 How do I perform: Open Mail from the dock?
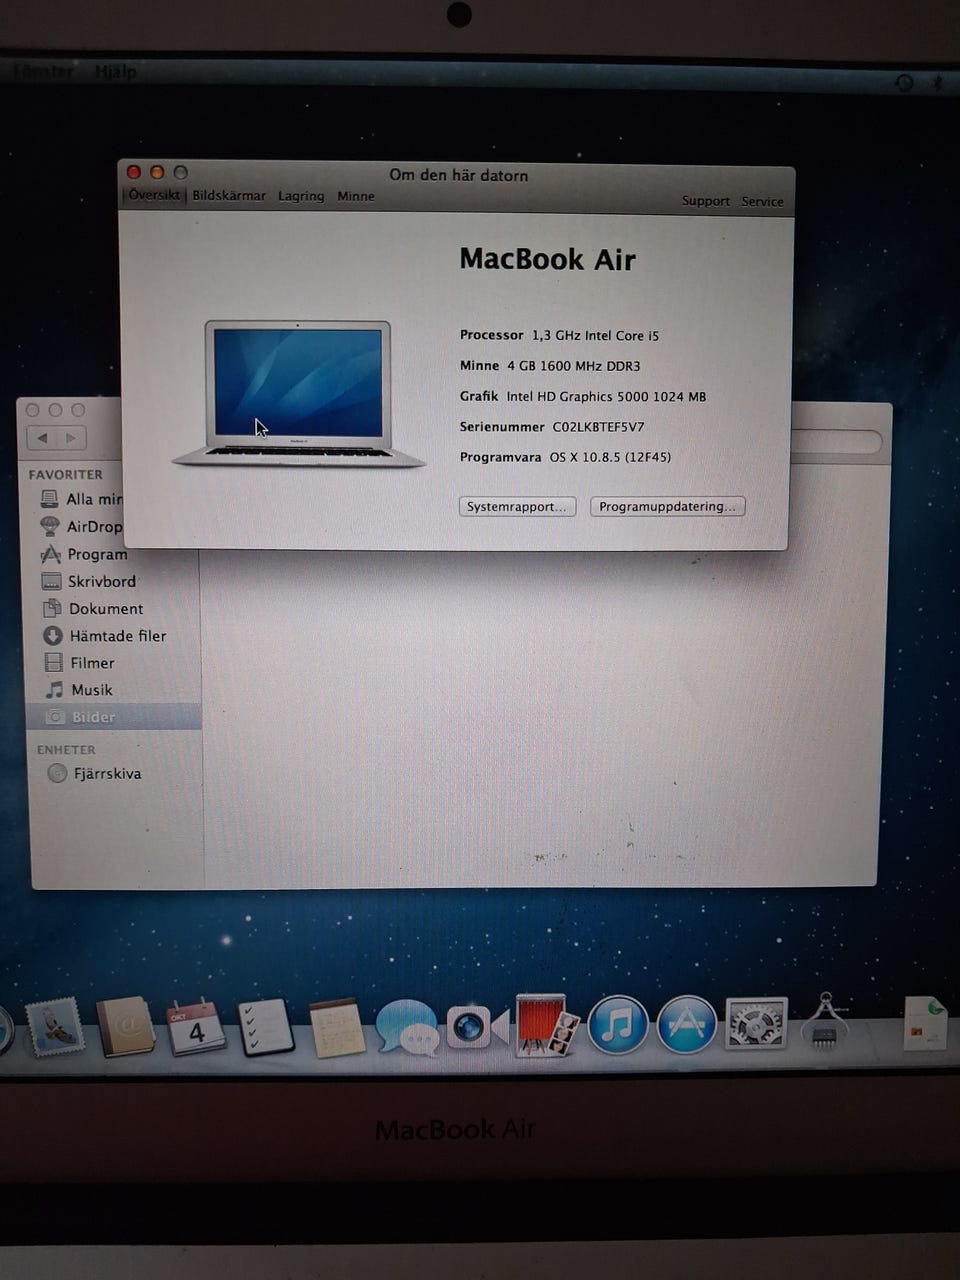pos(56,1026)
